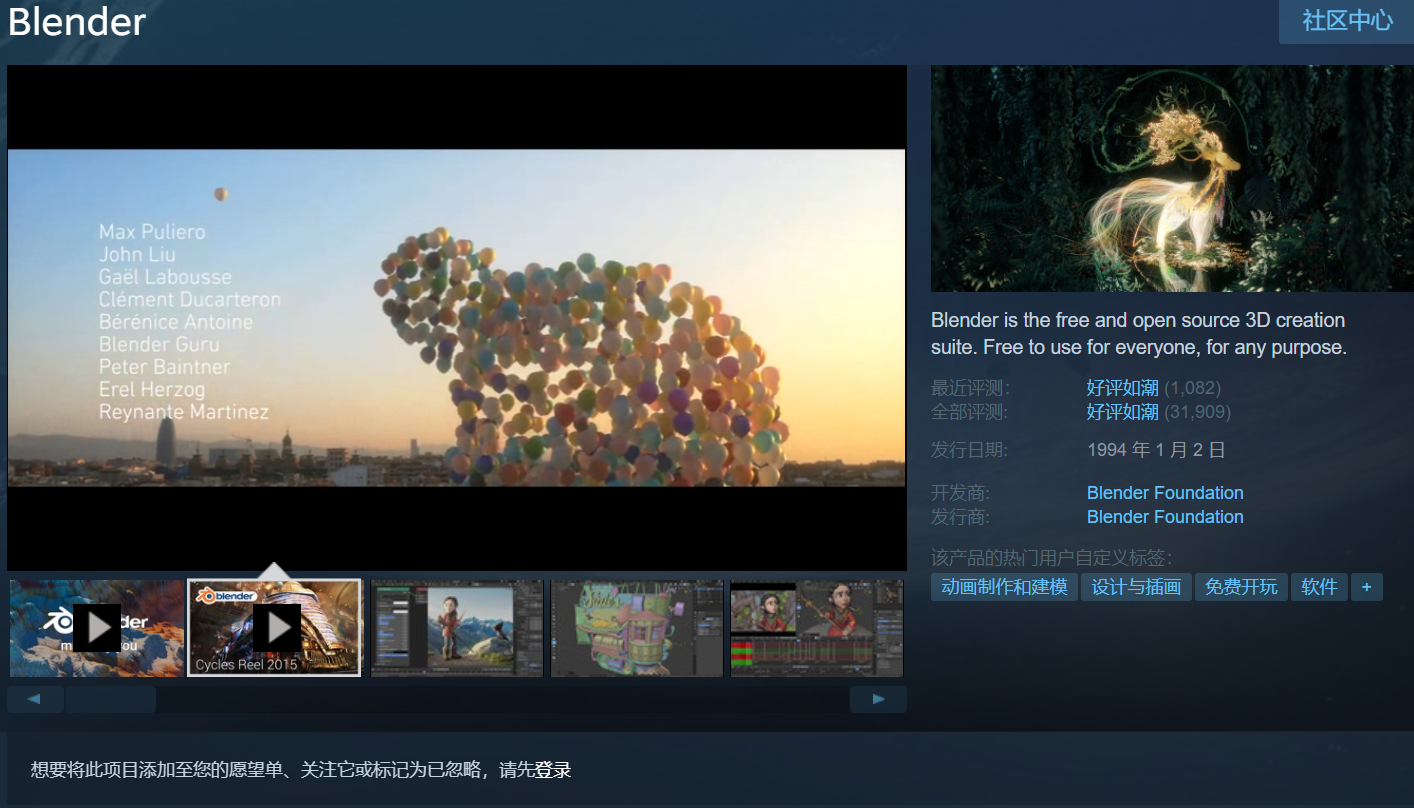The image size is (1414, 808).
Task: Click 登录 to sign in
Action: (555, 770)
